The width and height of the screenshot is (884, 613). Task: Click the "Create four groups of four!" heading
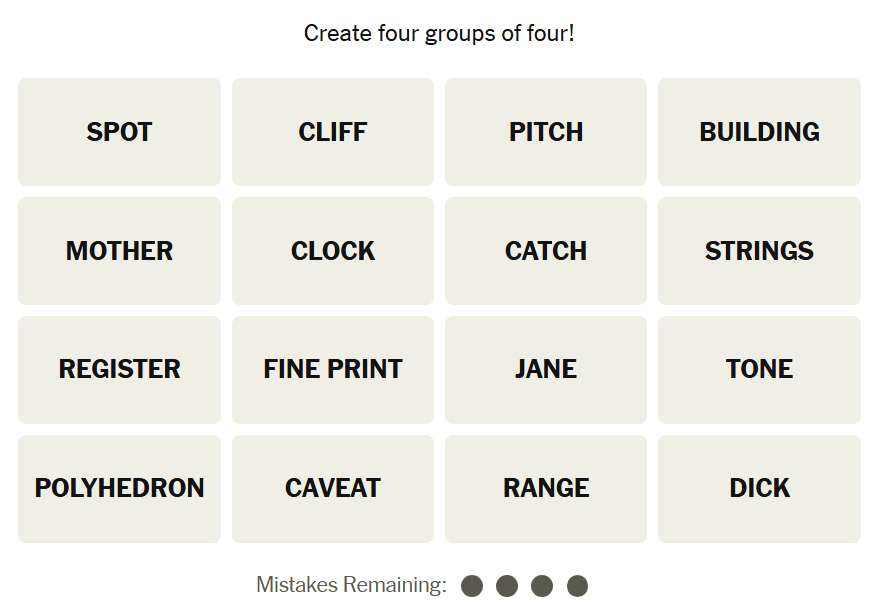click(x=439, y=34)
